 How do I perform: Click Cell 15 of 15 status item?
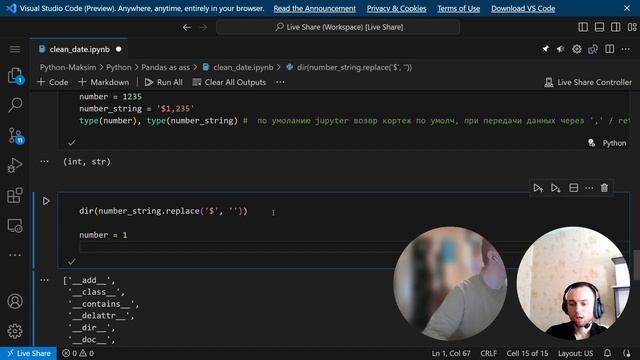[x=527, y=353]
